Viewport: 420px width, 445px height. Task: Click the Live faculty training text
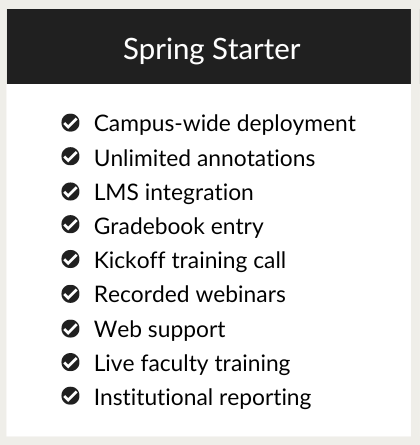tap(192, 364)
